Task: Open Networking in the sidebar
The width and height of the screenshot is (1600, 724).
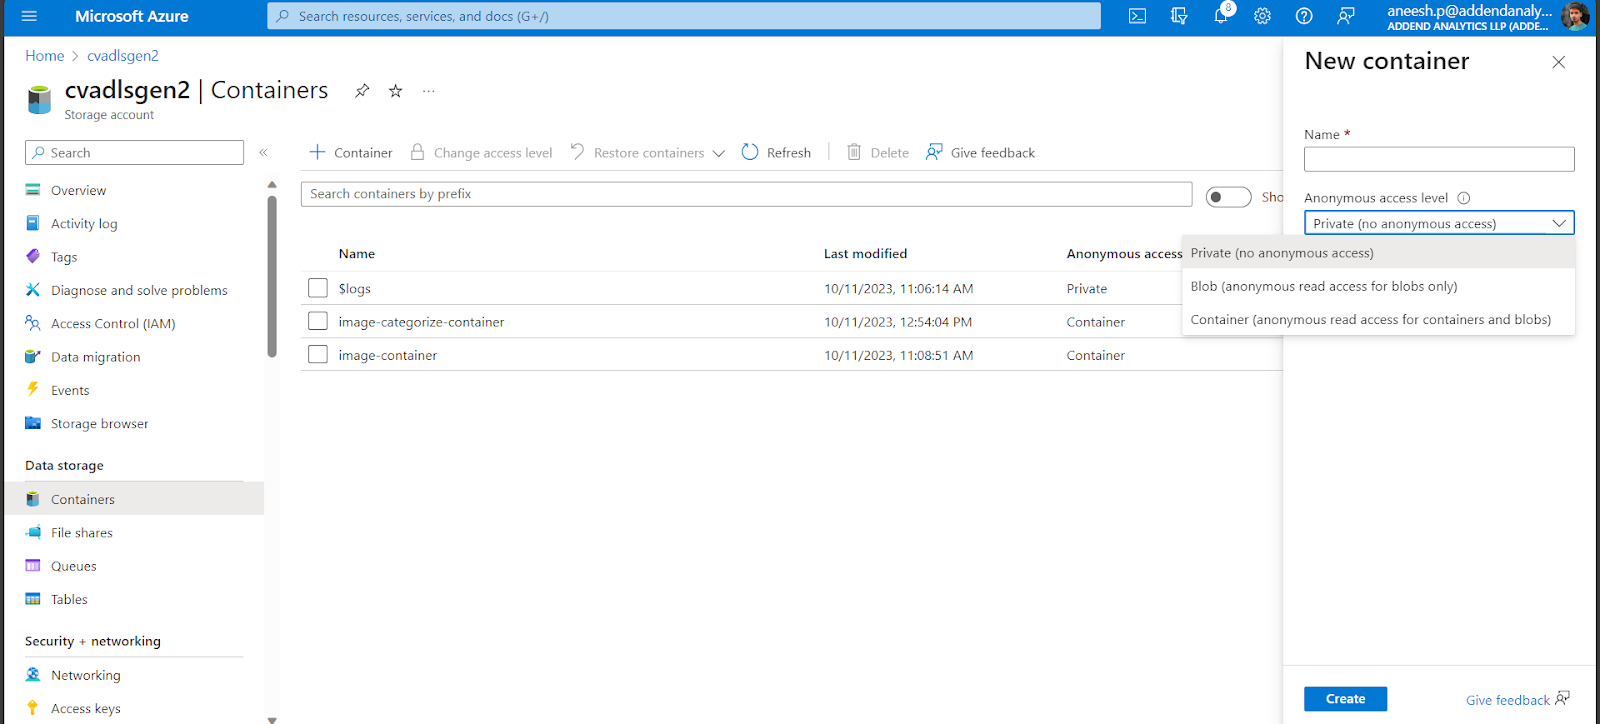Action: (x=86, y=675)
